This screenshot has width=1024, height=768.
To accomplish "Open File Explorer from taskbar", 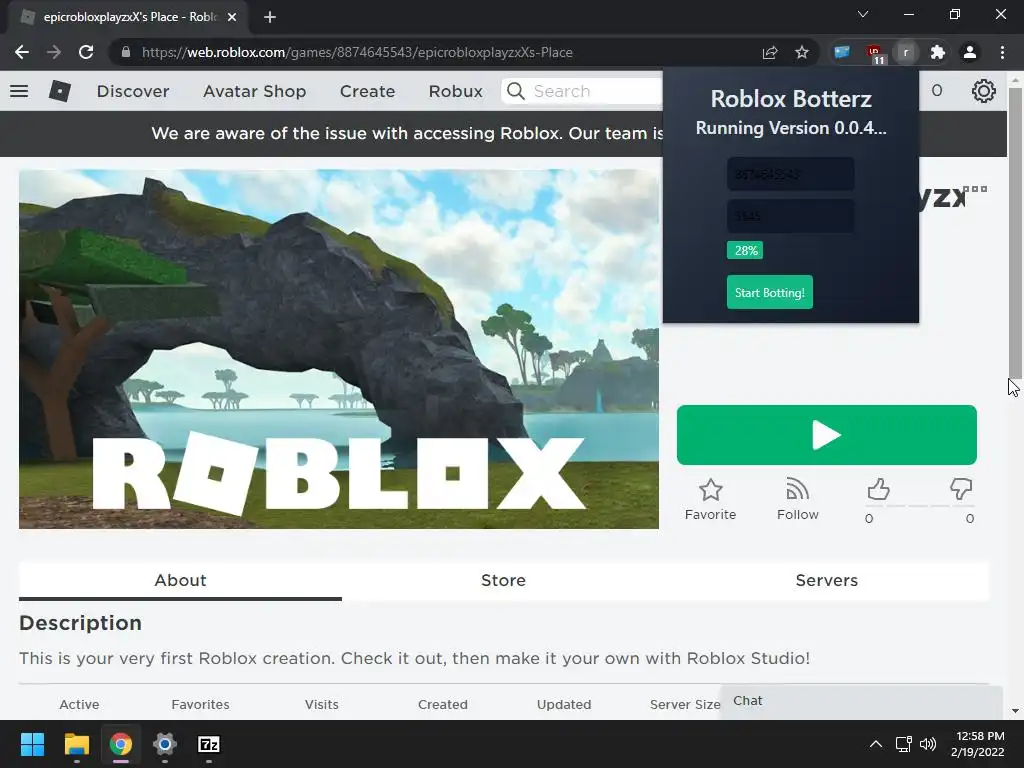I will point(76,744).
